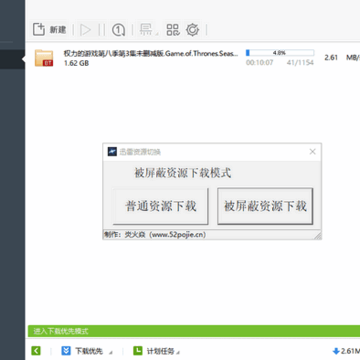
Task: Click the 2.61 MB/s speed in the task row
Action: click(x=342, y=57)
